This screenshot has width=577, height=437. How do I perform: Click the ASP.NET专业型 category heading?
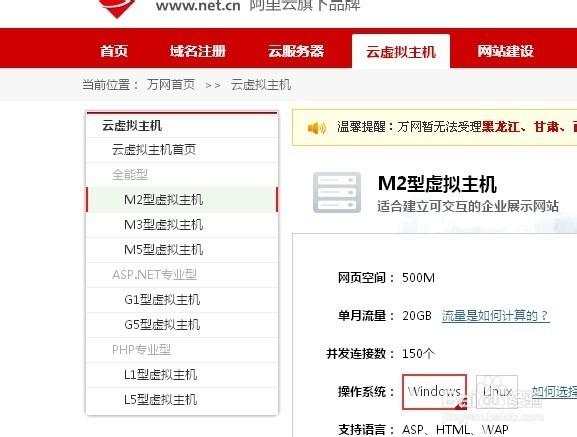[x=154, y=275]
